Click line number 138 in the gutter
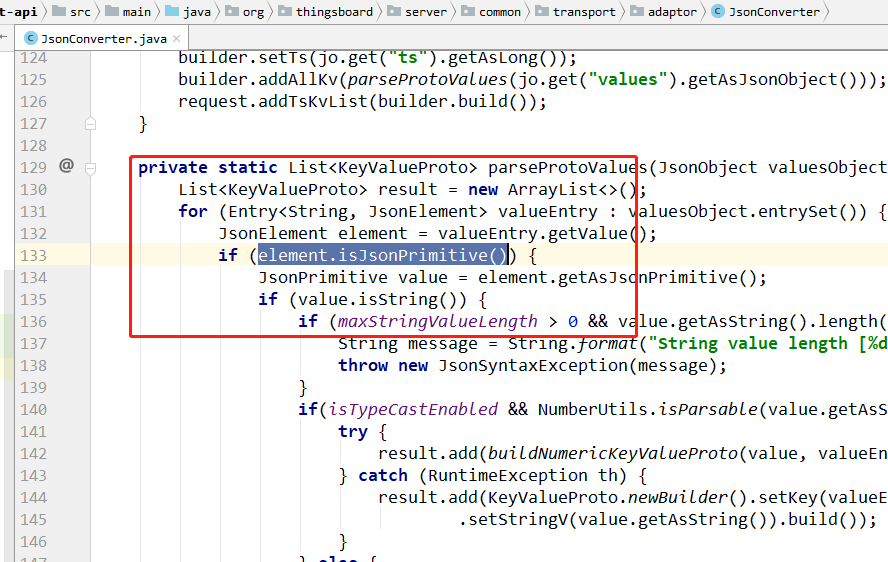Image resolution: width=888 pixels, height=562 pixels. point(33,365)
